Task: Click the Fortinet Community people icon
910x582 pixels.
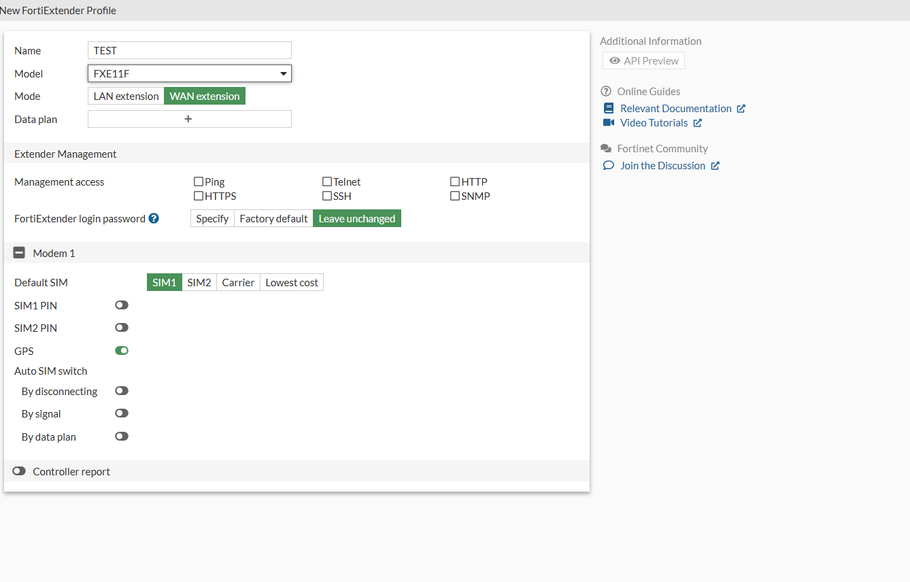Action: pyautogui.click(x=606, y=149)
